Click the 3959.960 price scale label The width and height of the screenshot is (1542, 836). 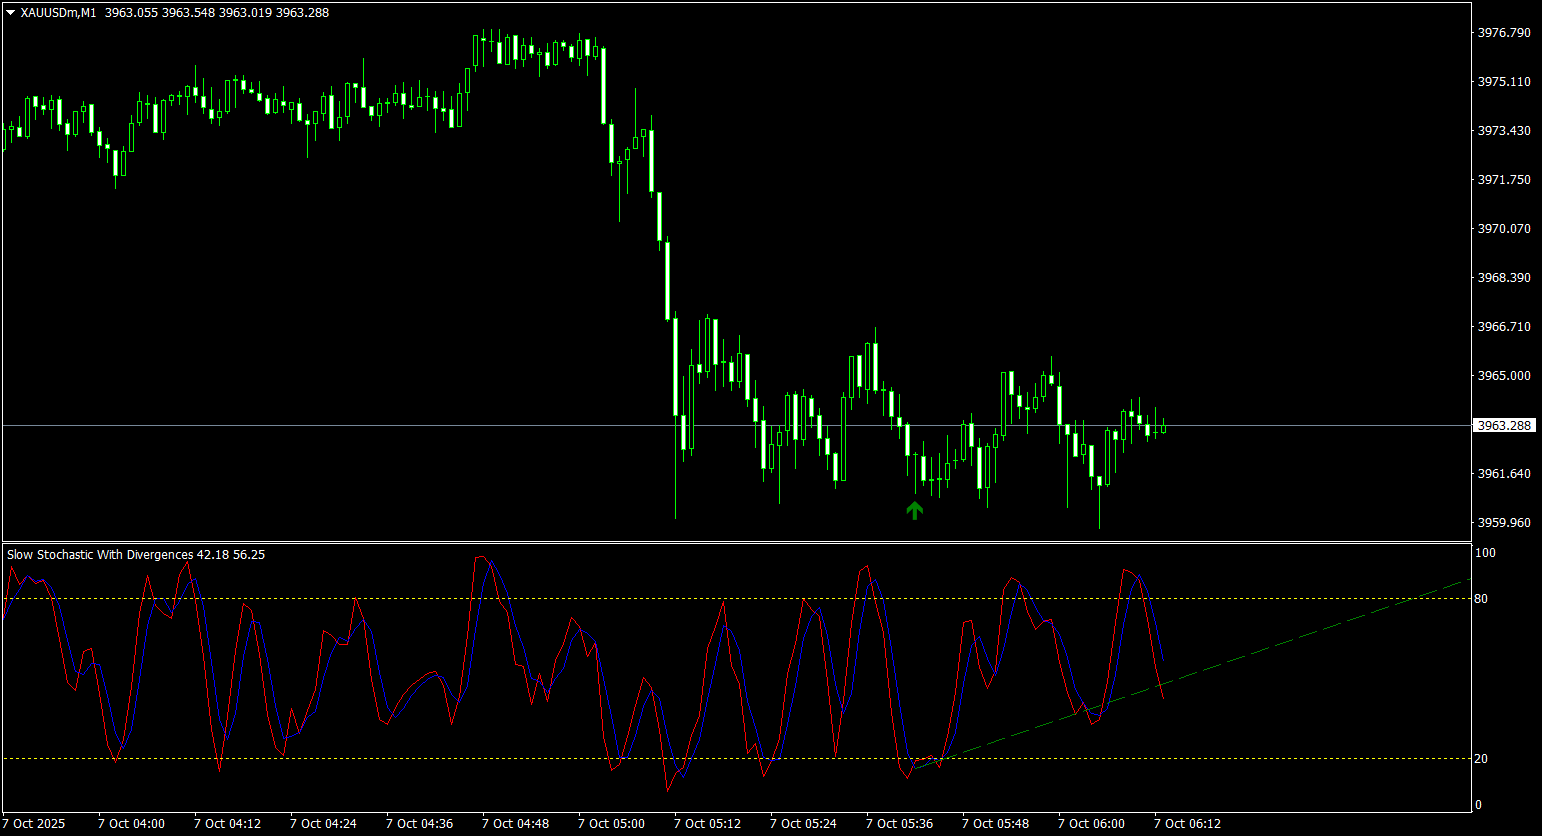coord(1504,522)
